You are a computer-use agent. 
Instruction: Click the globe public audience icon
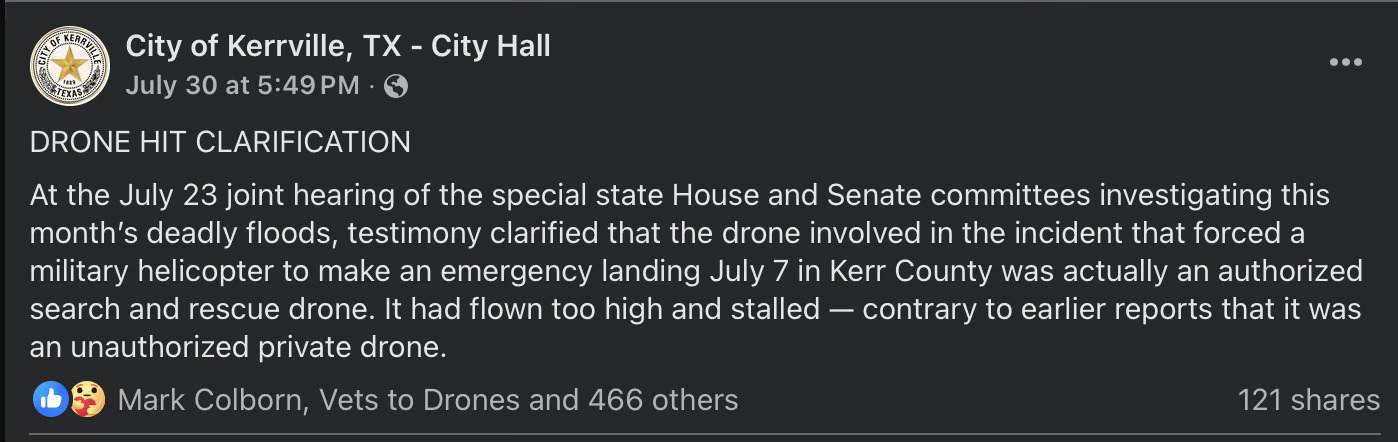point(396,86)
